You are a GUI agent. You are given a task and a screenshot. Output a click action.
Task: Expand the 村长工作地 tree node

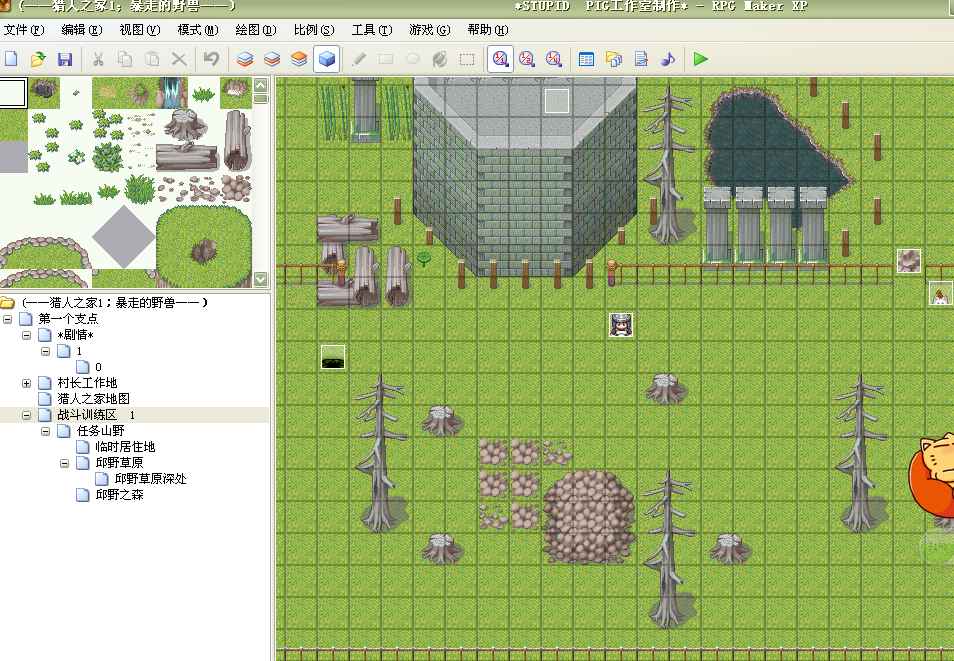(x=26, y=383)
